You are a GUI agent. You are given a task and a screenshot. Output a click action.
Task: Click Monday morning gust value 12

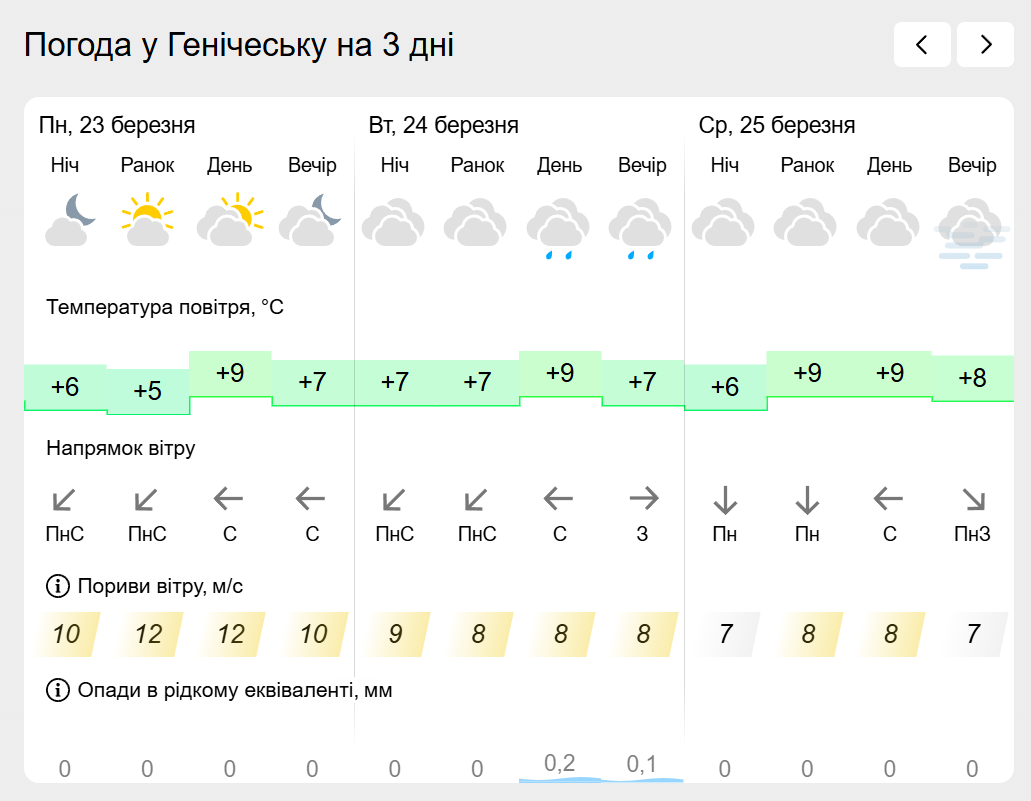click(x=148, y=634)
